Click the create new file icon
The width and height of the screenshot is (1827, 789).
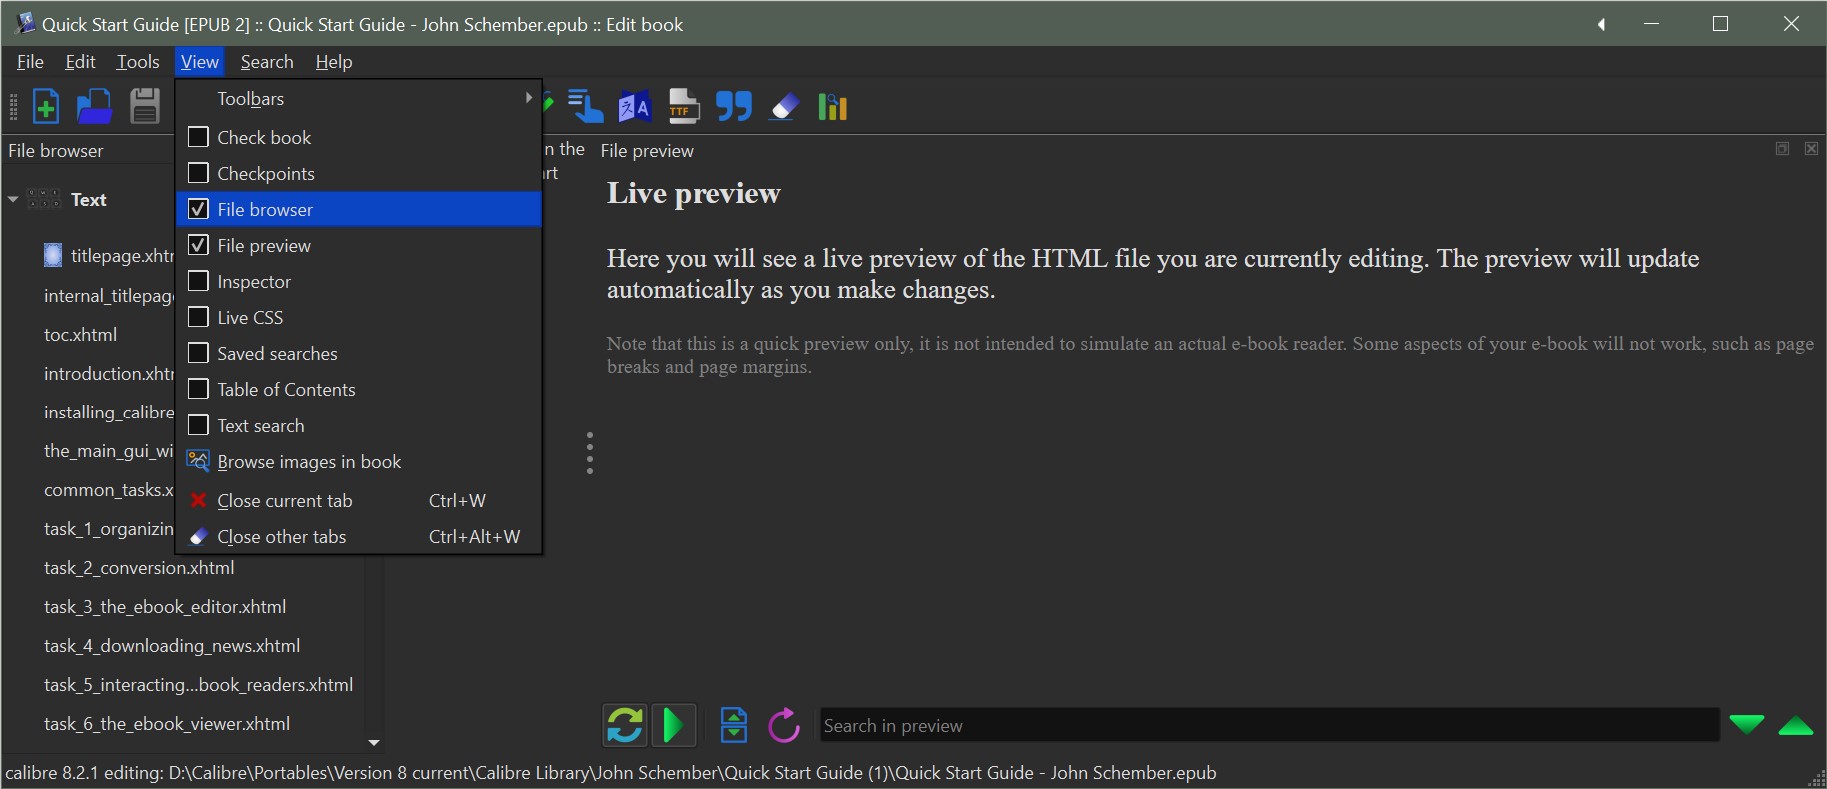[x=46, y=106]
